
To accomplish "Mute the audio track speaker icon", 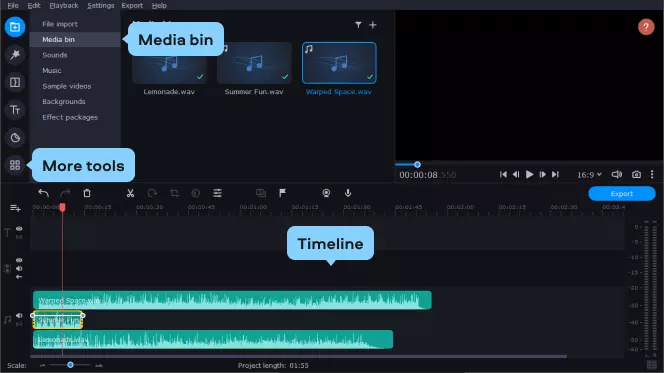I will (19, 315).
